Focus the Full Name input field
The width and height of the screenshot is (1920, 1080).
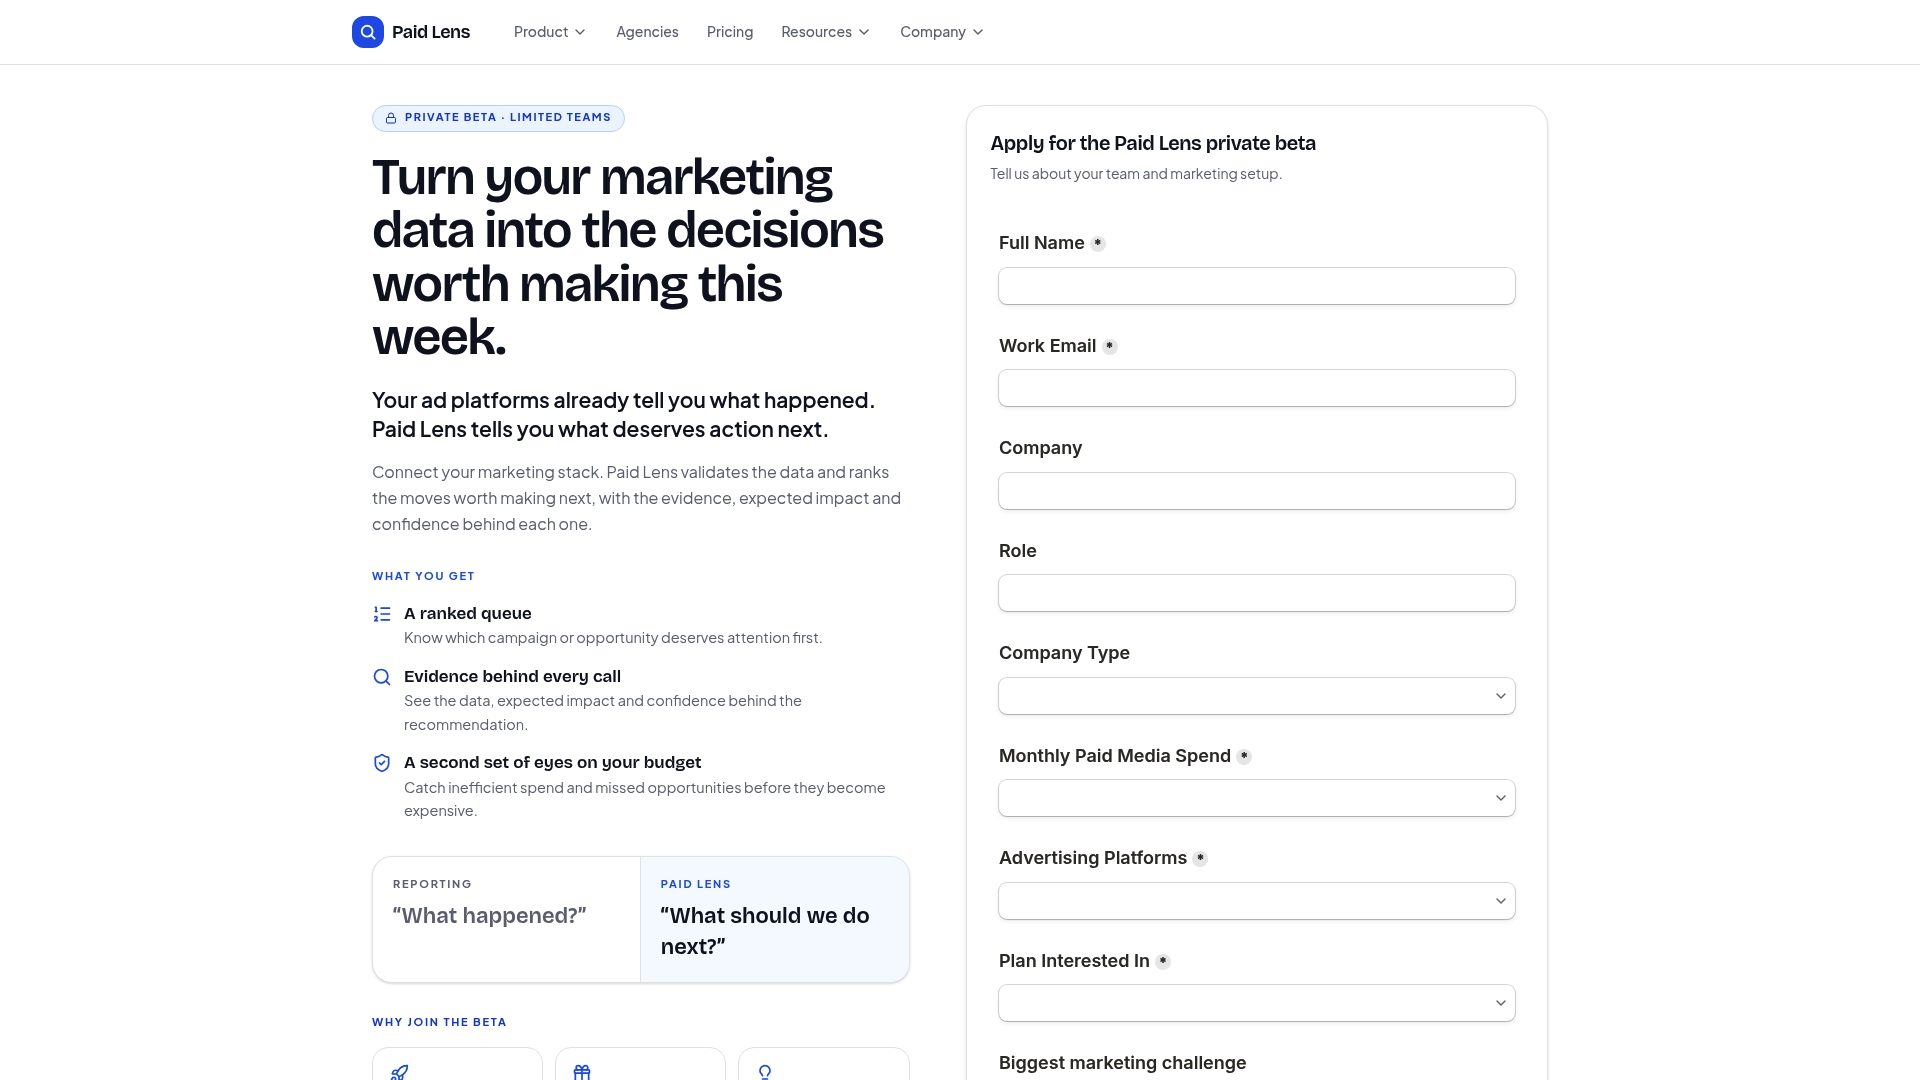pos(1257,286)
